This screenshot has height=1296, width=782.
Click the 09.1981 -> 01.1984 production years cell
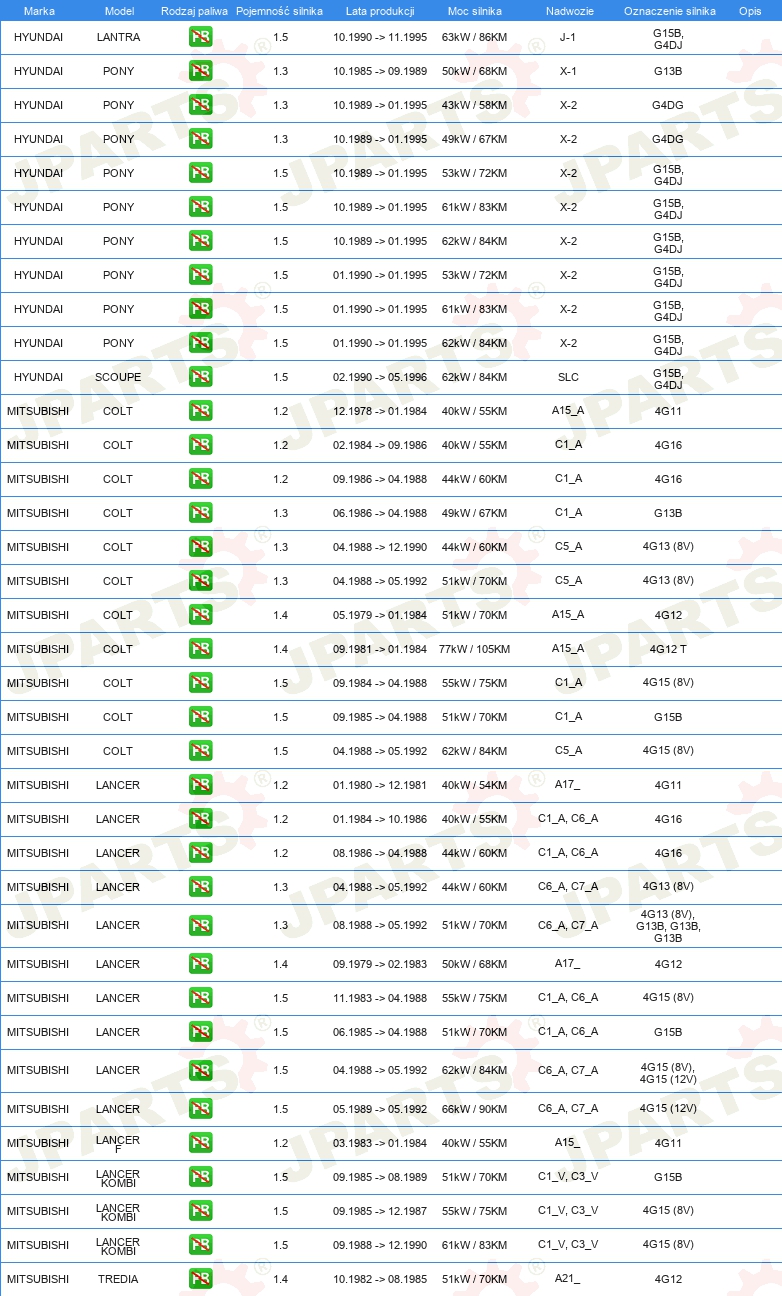point(380,650)
